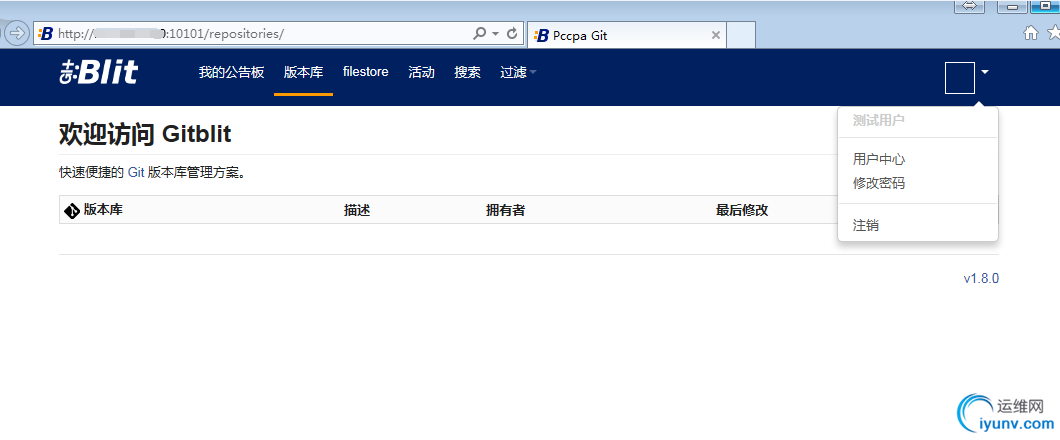Click the search magnifier in the address bar
This screenshot has height=440, width=1060.
(x=479, y=33)
